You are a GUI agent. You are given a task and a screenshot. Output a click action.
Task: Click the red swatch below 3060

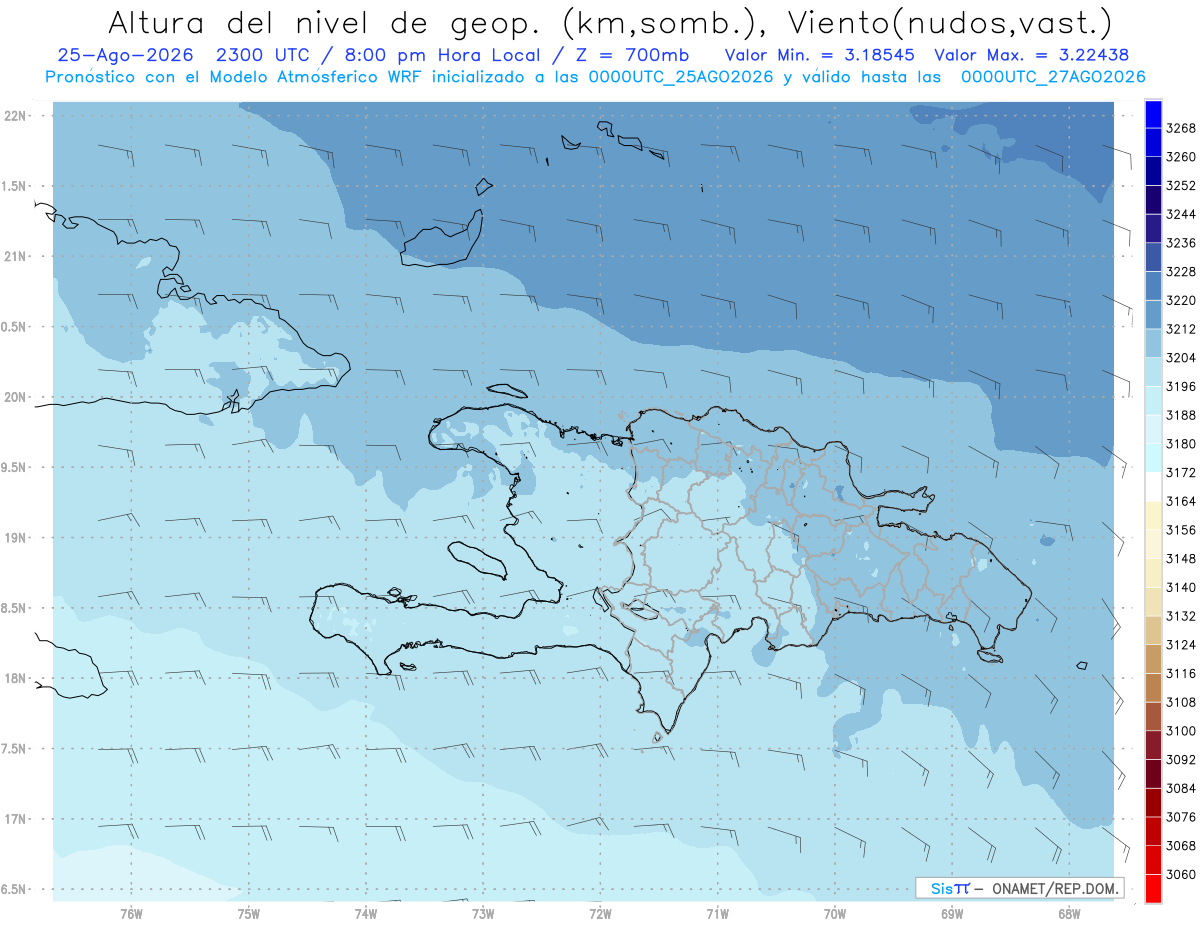(x=1153, y=888)
